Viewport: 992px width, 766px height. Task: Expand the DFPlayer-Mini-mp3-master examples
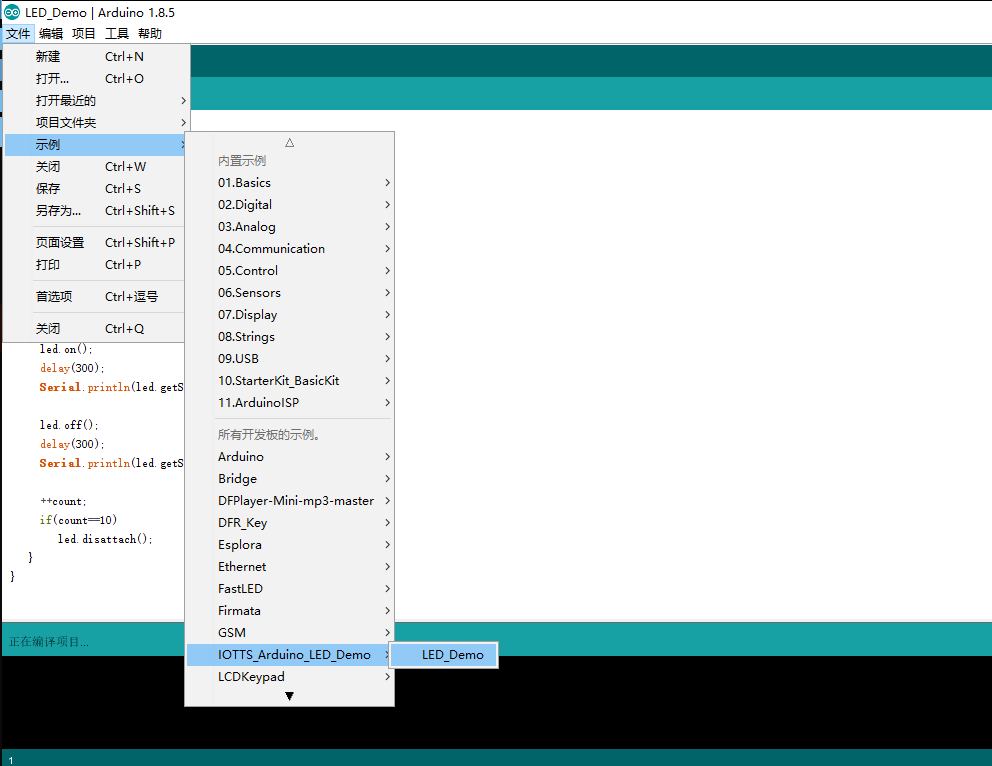click(x=296, y=501)
